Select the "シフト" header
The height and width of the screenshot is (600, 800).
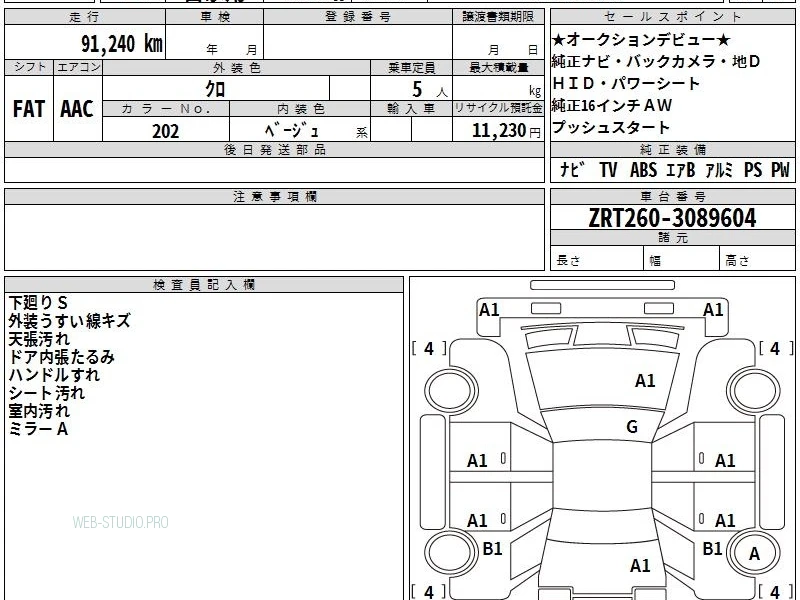pos(30,67)
